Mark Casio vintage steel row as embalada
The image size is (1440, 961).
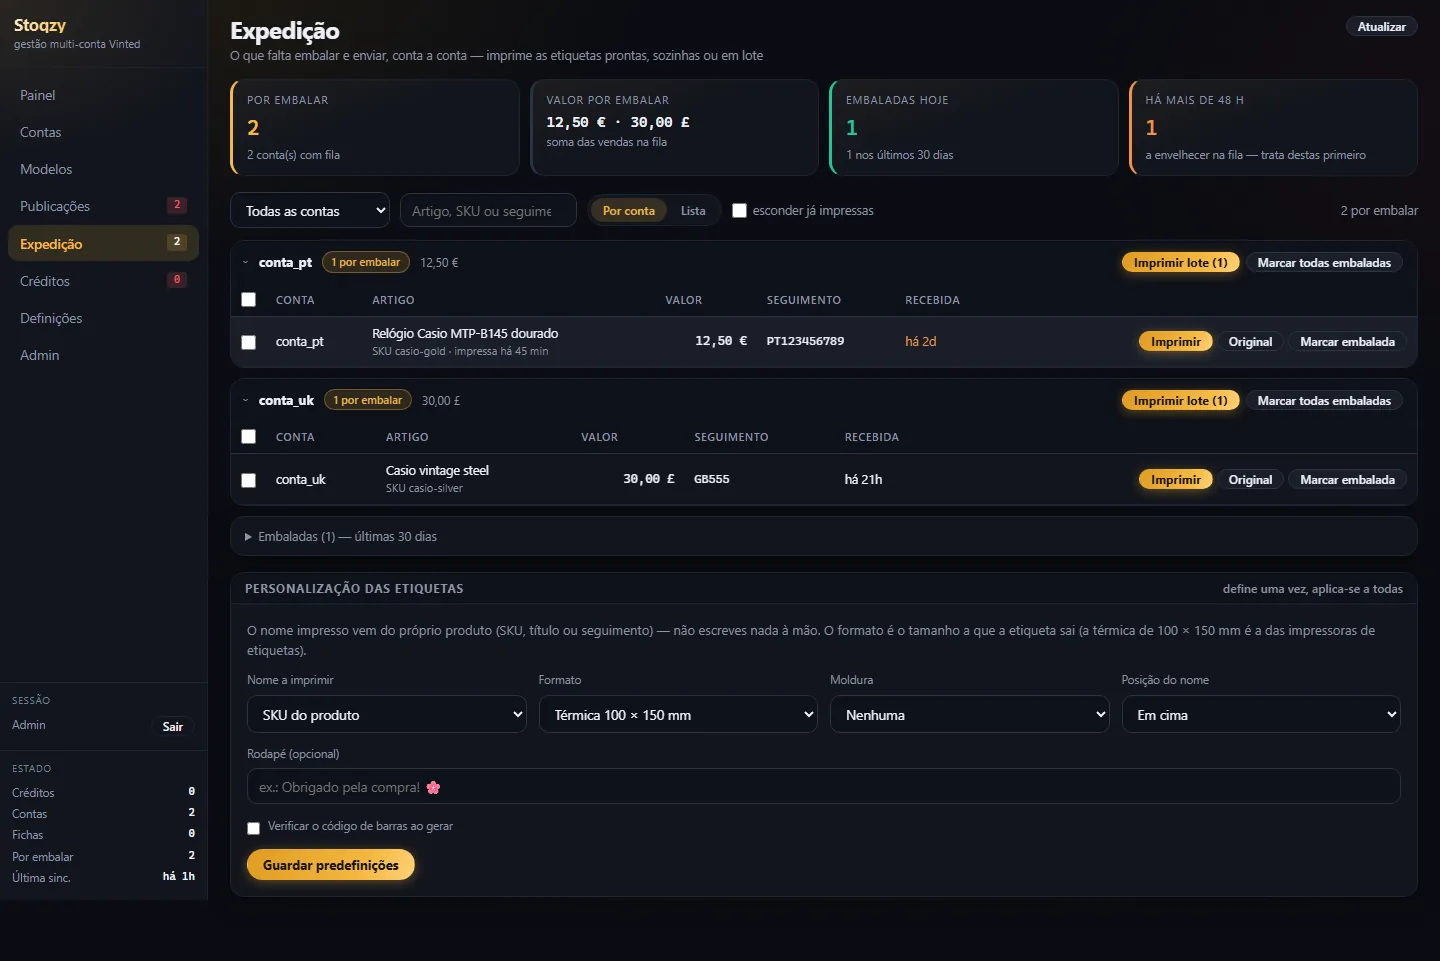[x=1347, y=479]
